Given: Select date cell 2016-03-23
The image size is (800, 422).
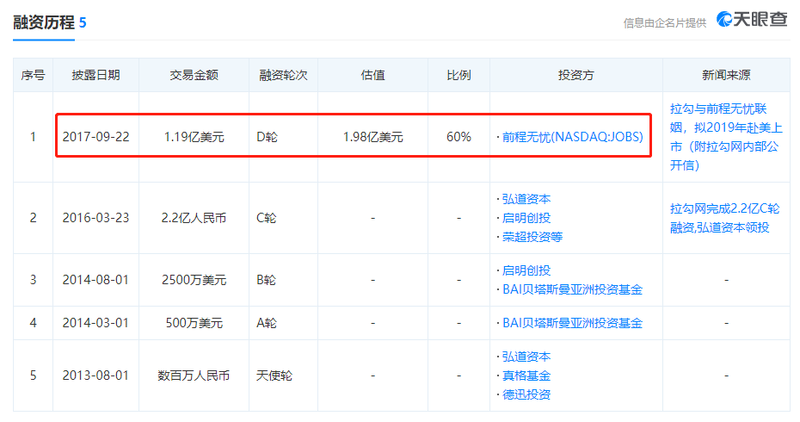Looking at the screenshot, I should coord(96,218).
